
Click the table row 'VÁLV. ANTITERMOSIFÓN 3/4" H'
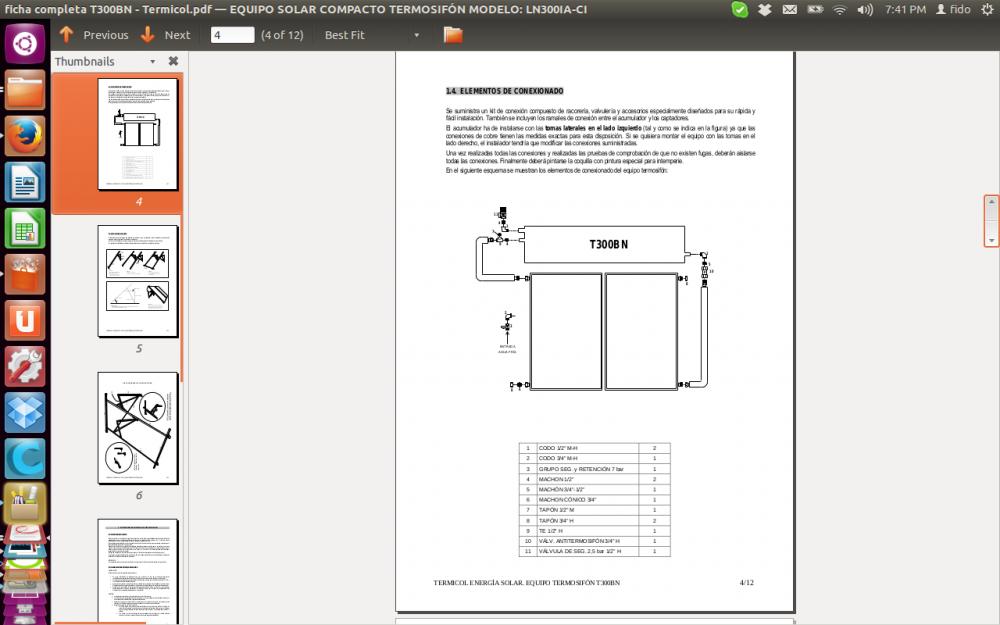594,541
